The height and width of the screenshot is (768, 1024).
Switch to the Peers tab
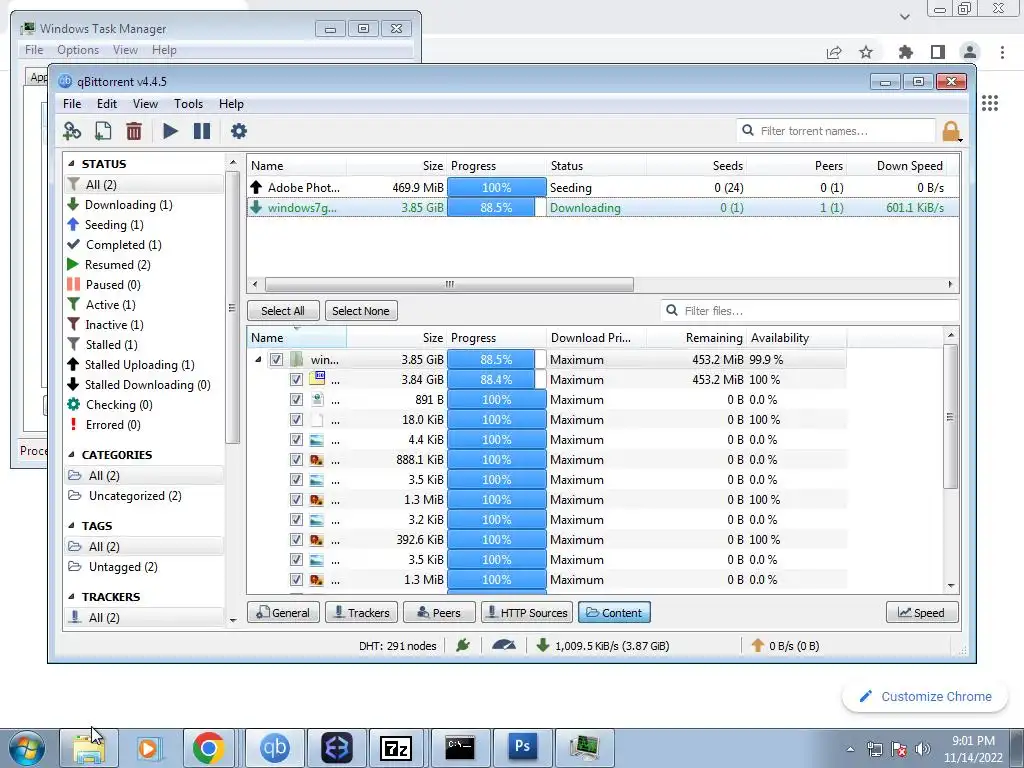pos(439,613)
